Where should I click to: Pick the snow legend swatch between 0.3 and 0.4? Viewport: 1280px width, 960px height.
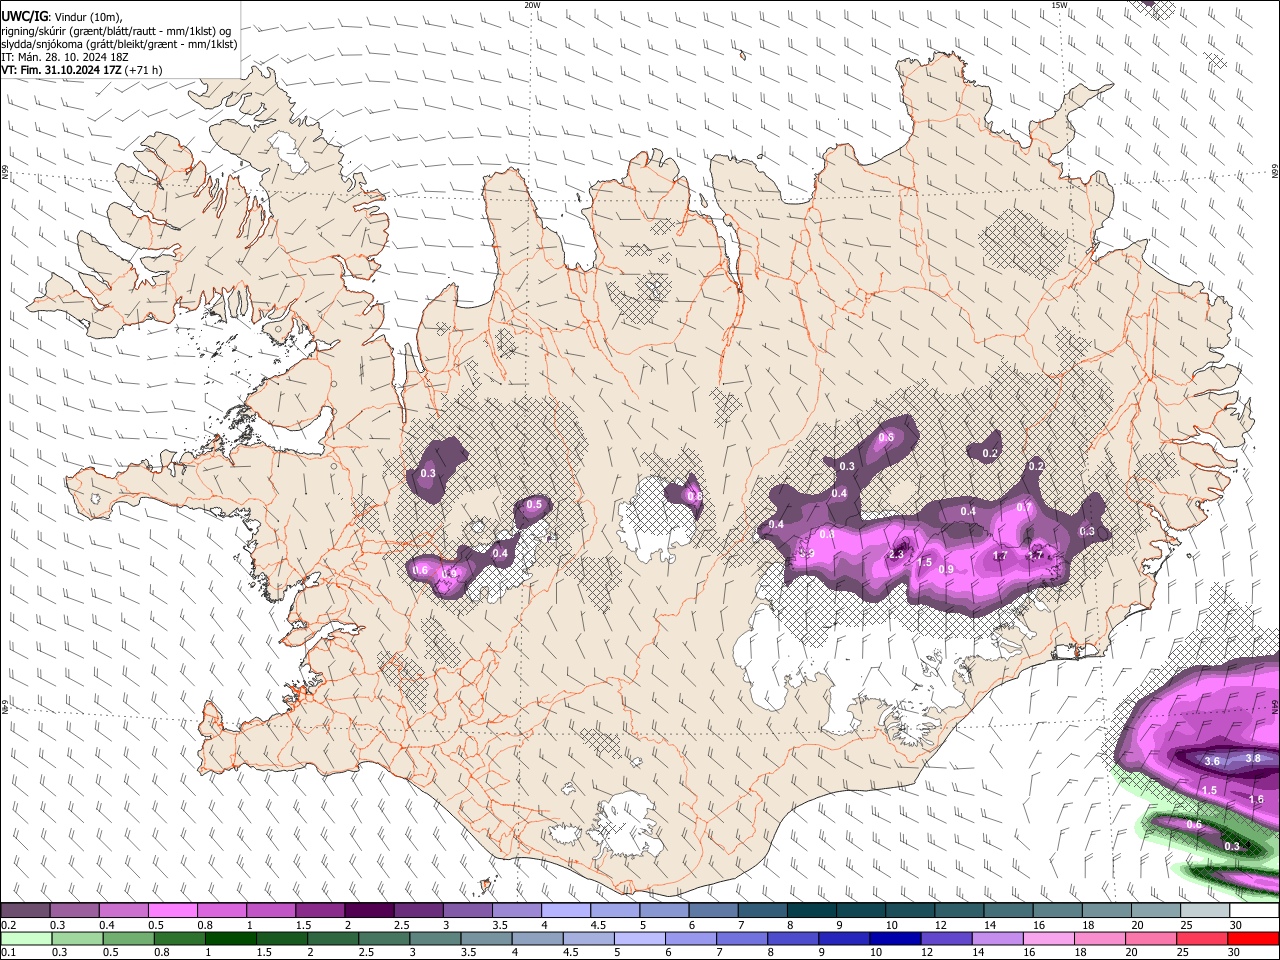74,911
